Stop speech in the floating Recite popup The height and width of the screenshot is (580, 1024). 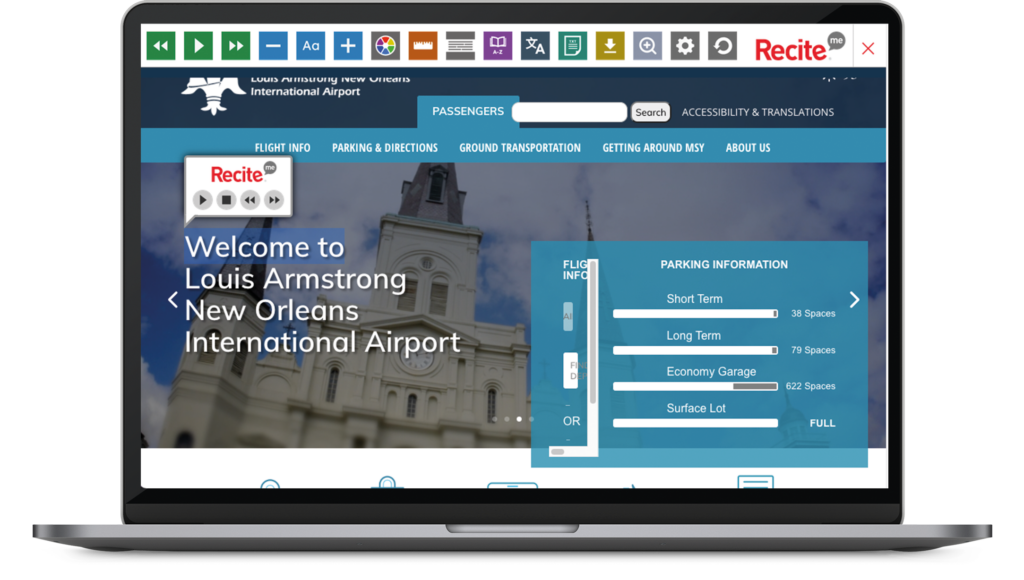226,200
